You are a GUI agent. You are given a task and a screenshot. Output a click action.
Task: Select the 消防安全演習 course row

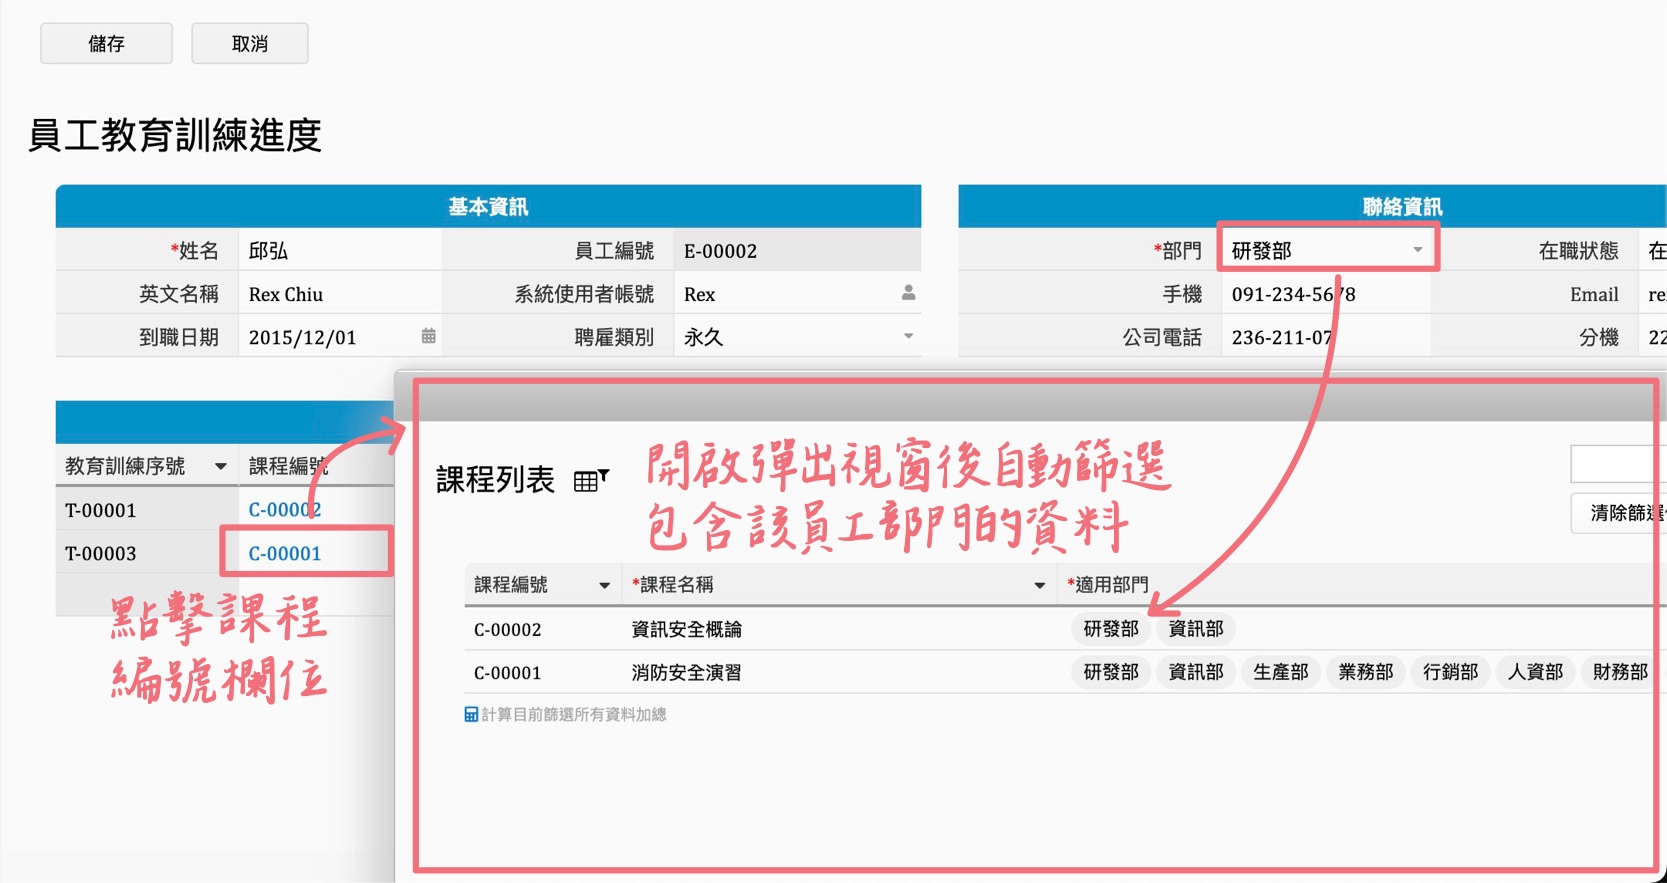pyautogui.click(x=686, y=673)
